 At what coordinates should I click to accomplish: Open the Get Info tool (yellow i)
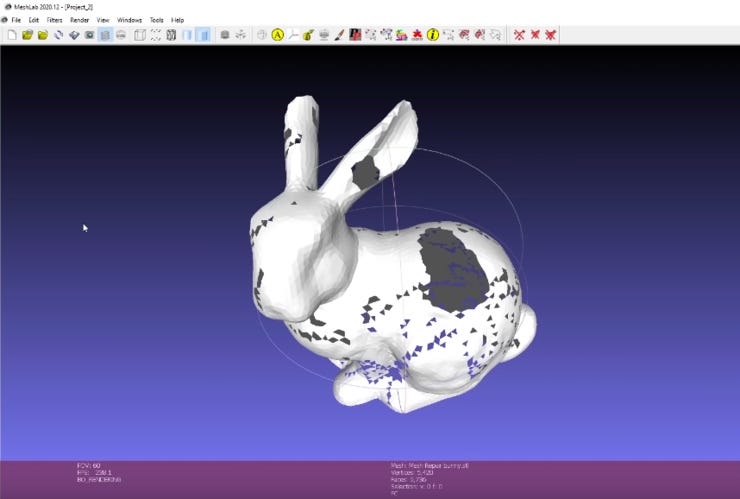433,34
